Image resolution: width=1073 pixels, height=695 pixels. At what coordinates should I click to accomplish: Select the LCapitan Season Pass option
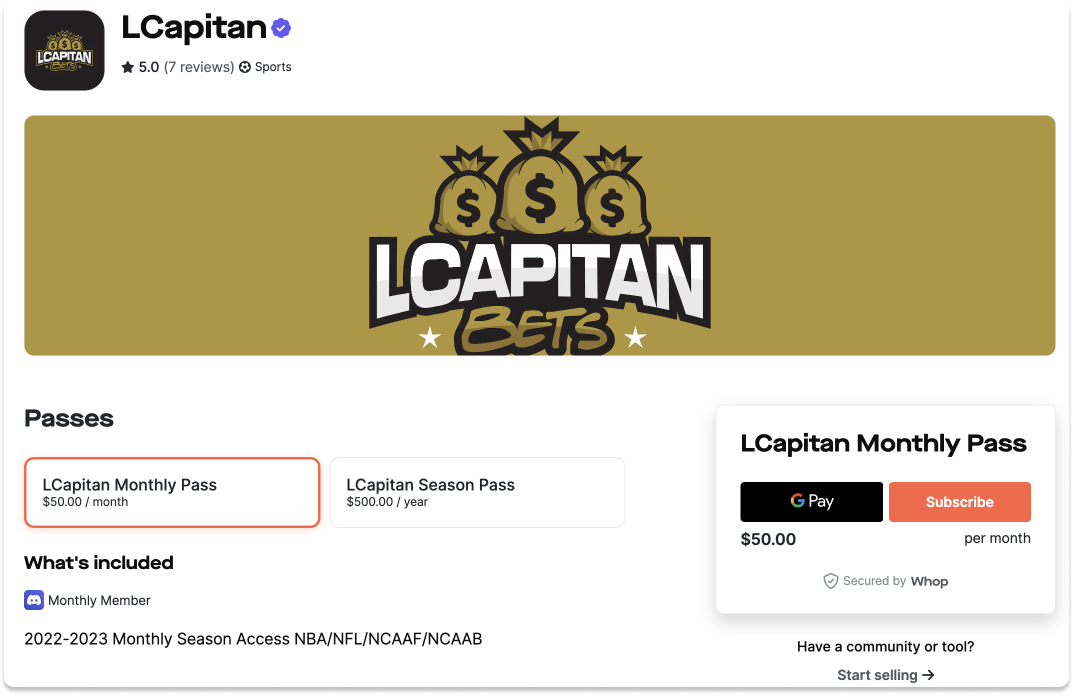pyautogui.click(x=477, y=492)
